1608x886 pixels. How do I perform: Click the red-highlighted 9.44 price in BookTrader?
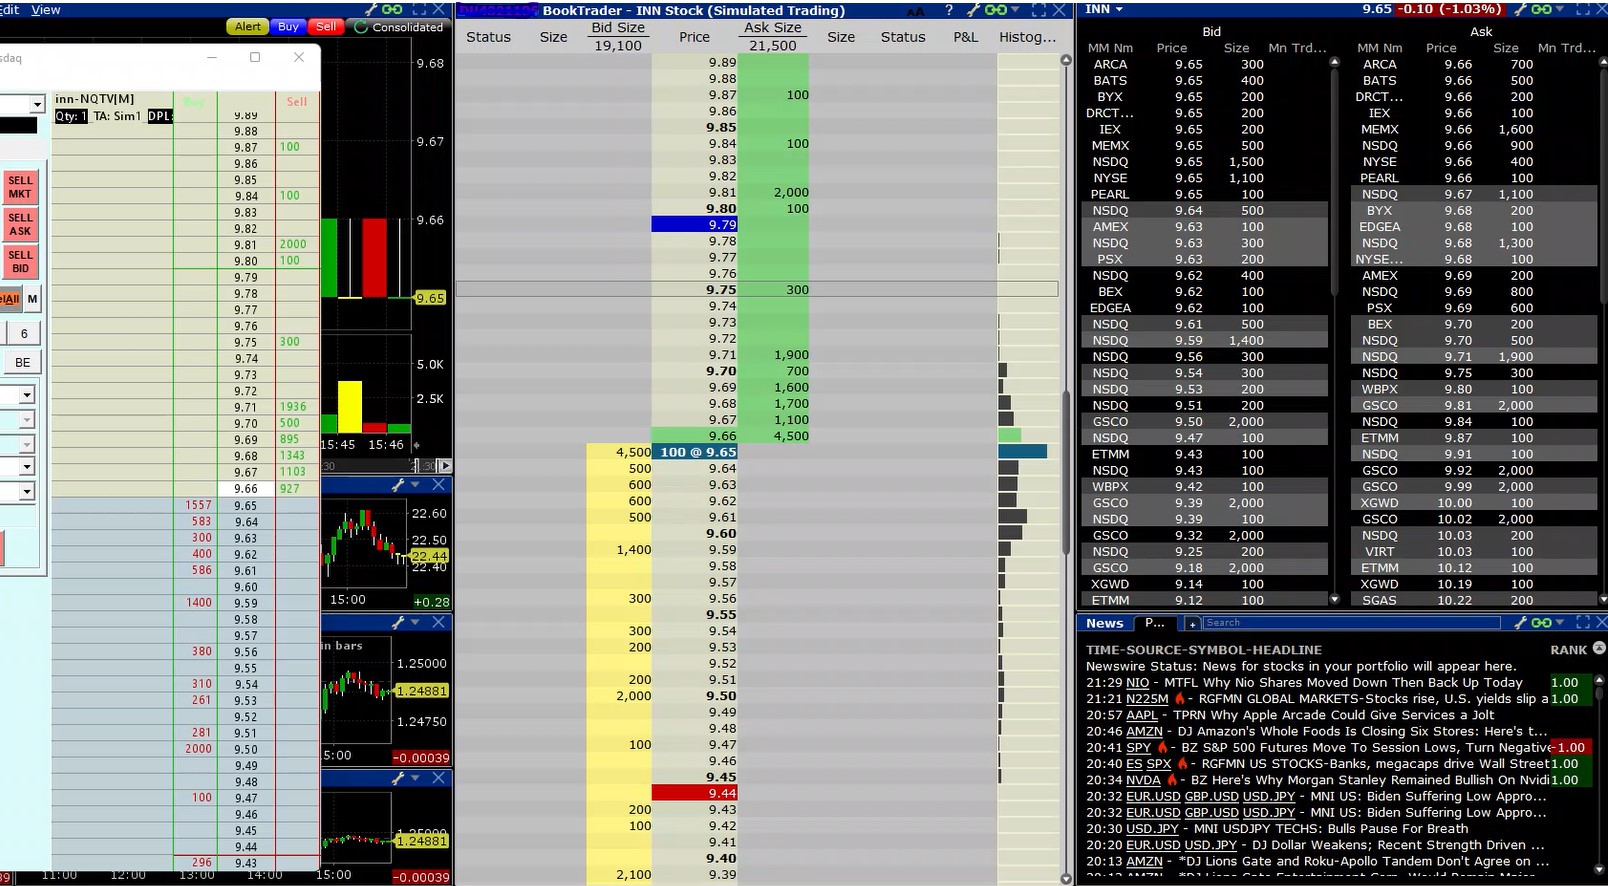tap(694, 793)
